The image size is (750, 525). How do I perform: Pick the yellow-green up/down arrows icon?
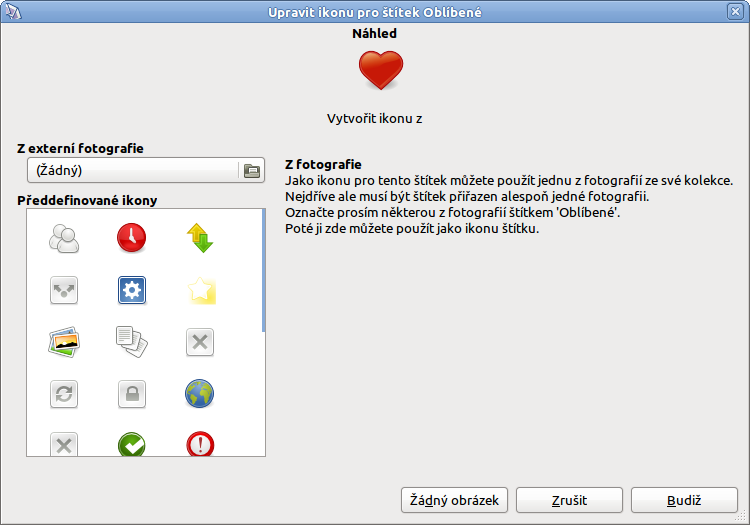pyautogui.click(x=199, y=238)
